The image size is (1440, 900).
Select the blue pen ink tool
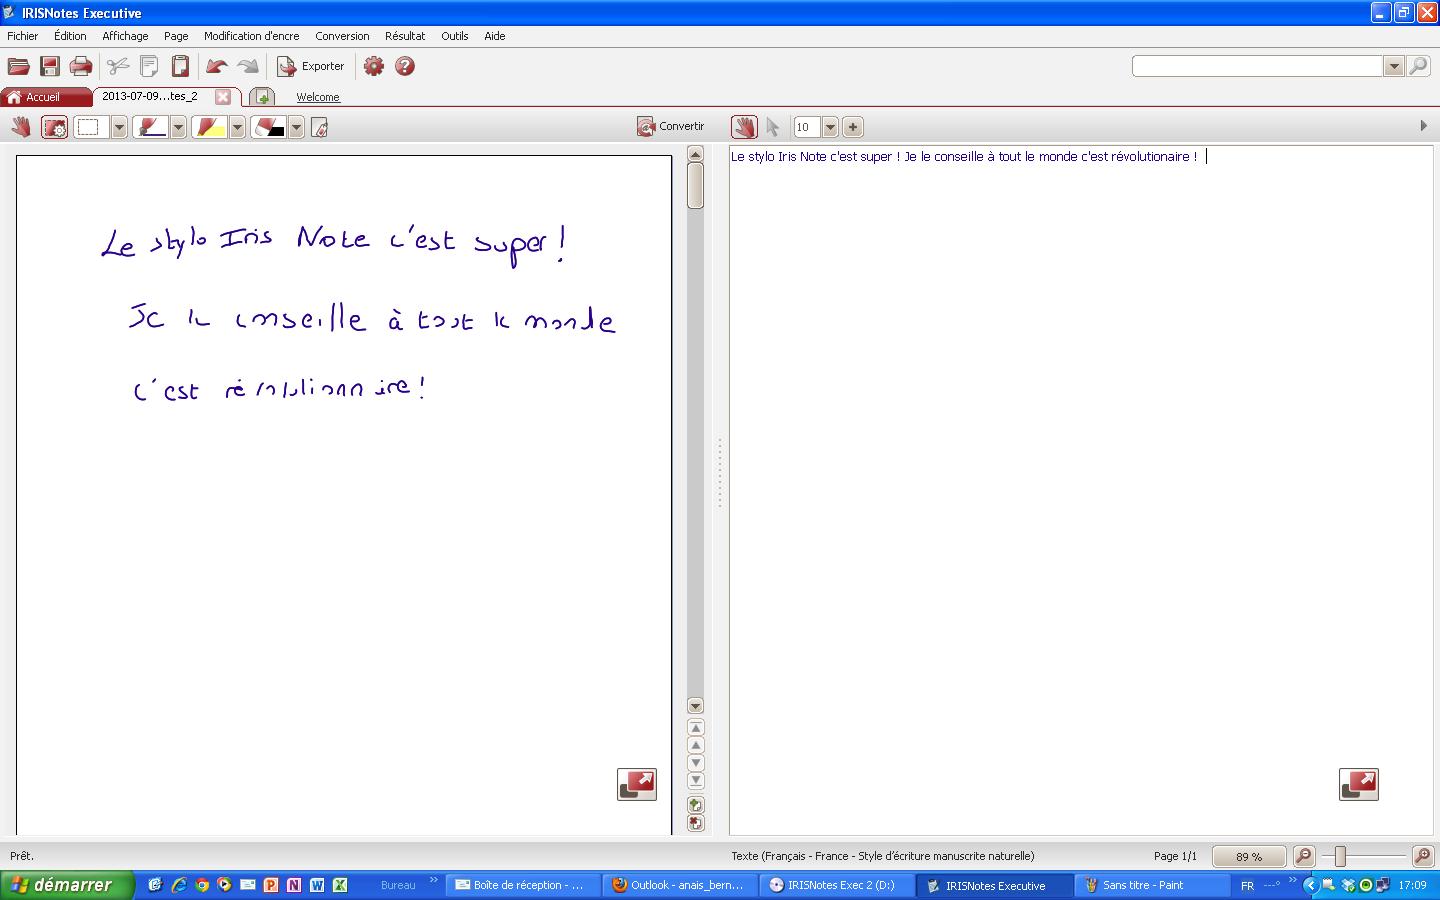coord(149,127)
